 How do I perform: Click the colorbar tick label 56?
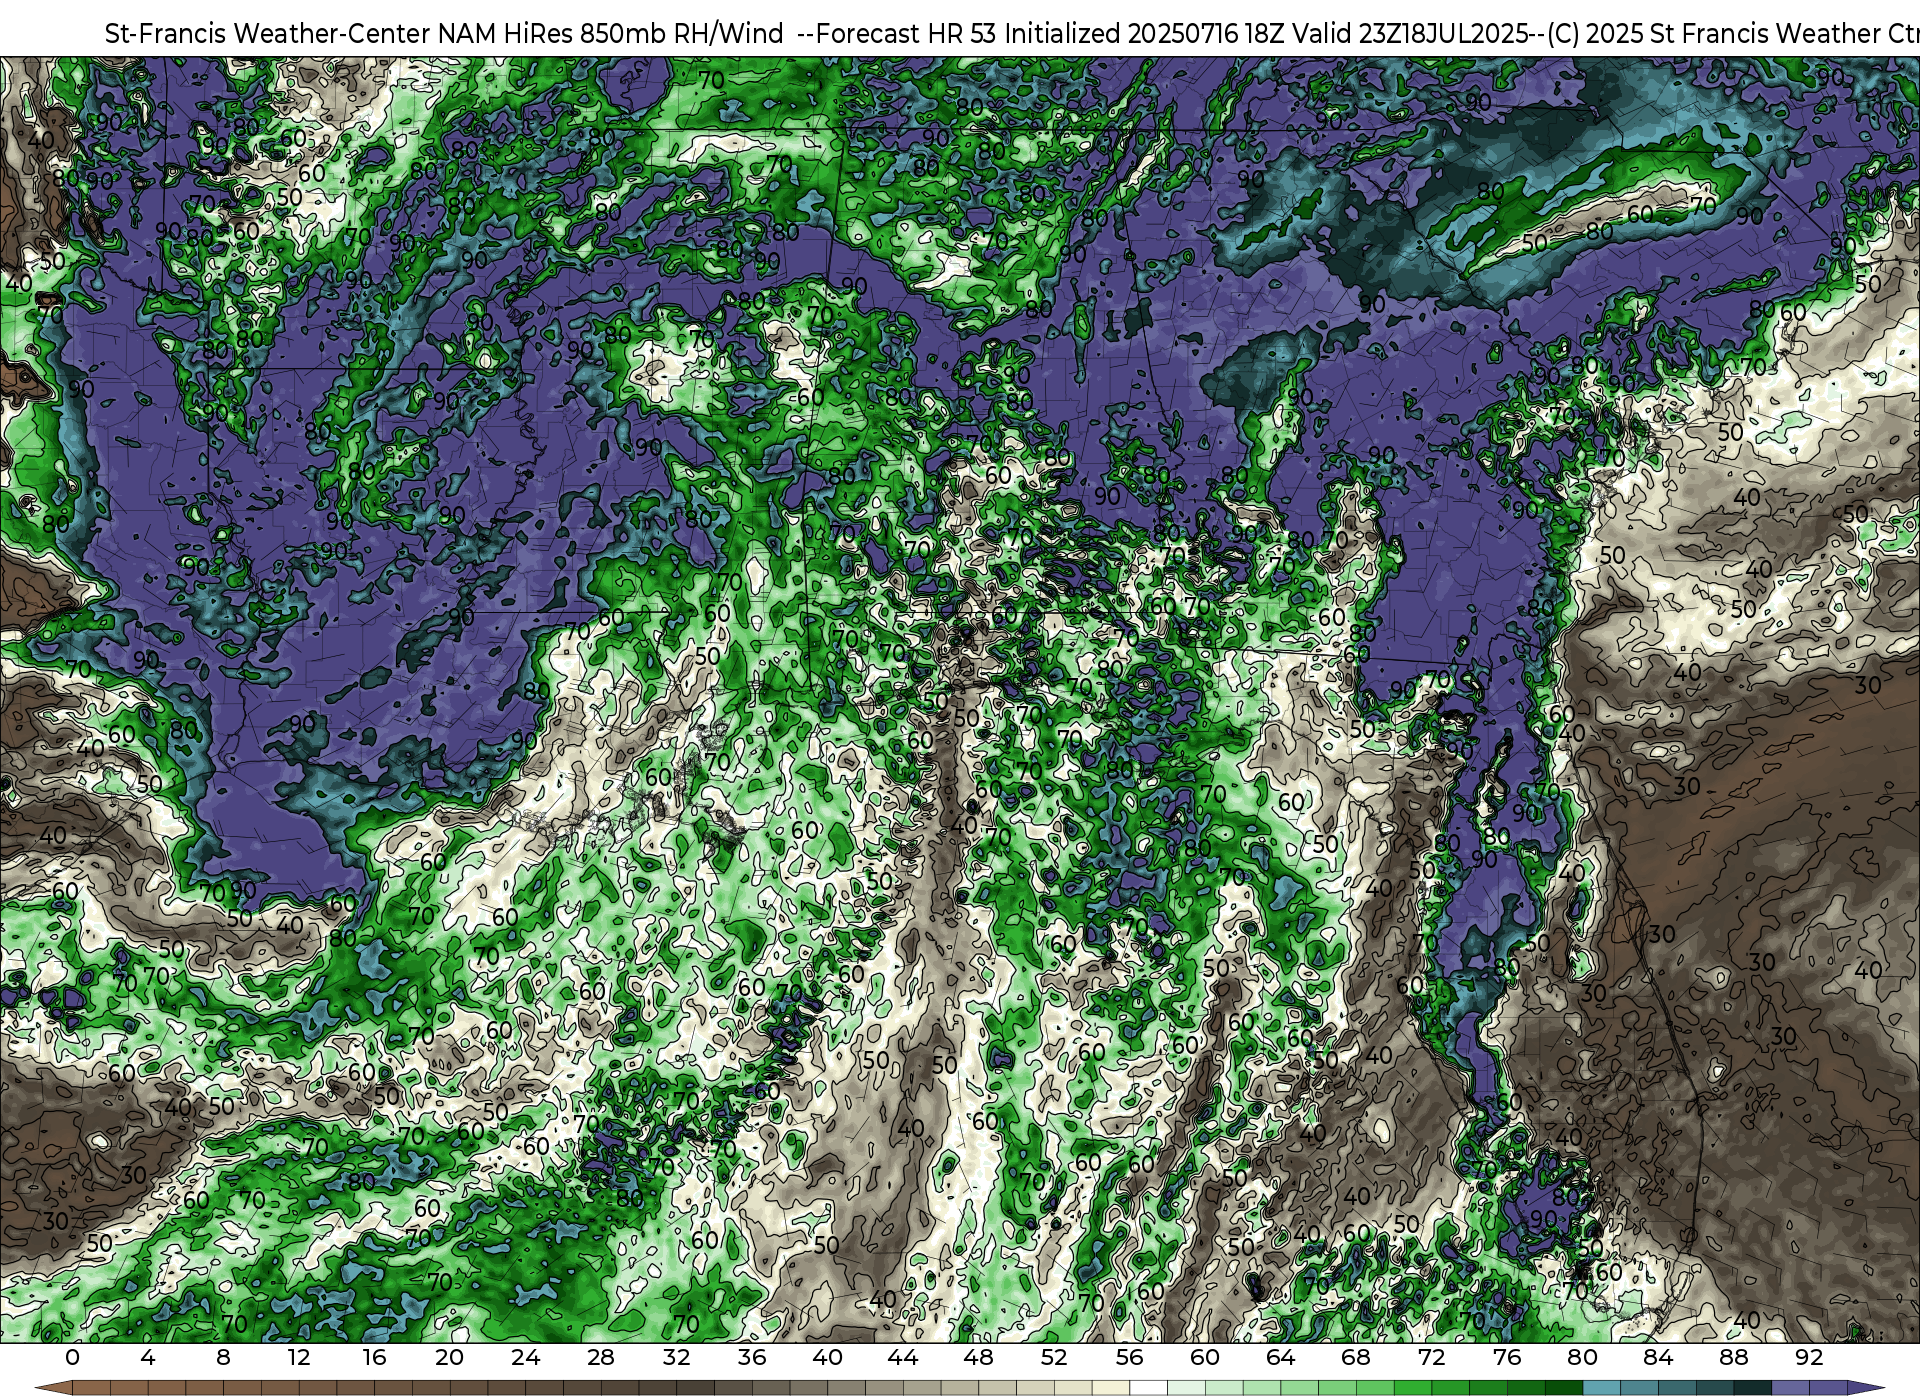[1129, 1357]
